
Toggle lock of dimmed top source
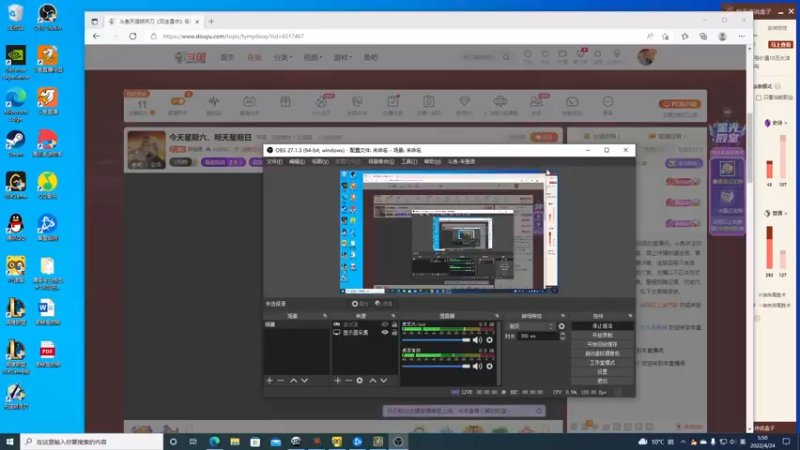(394, 324)
